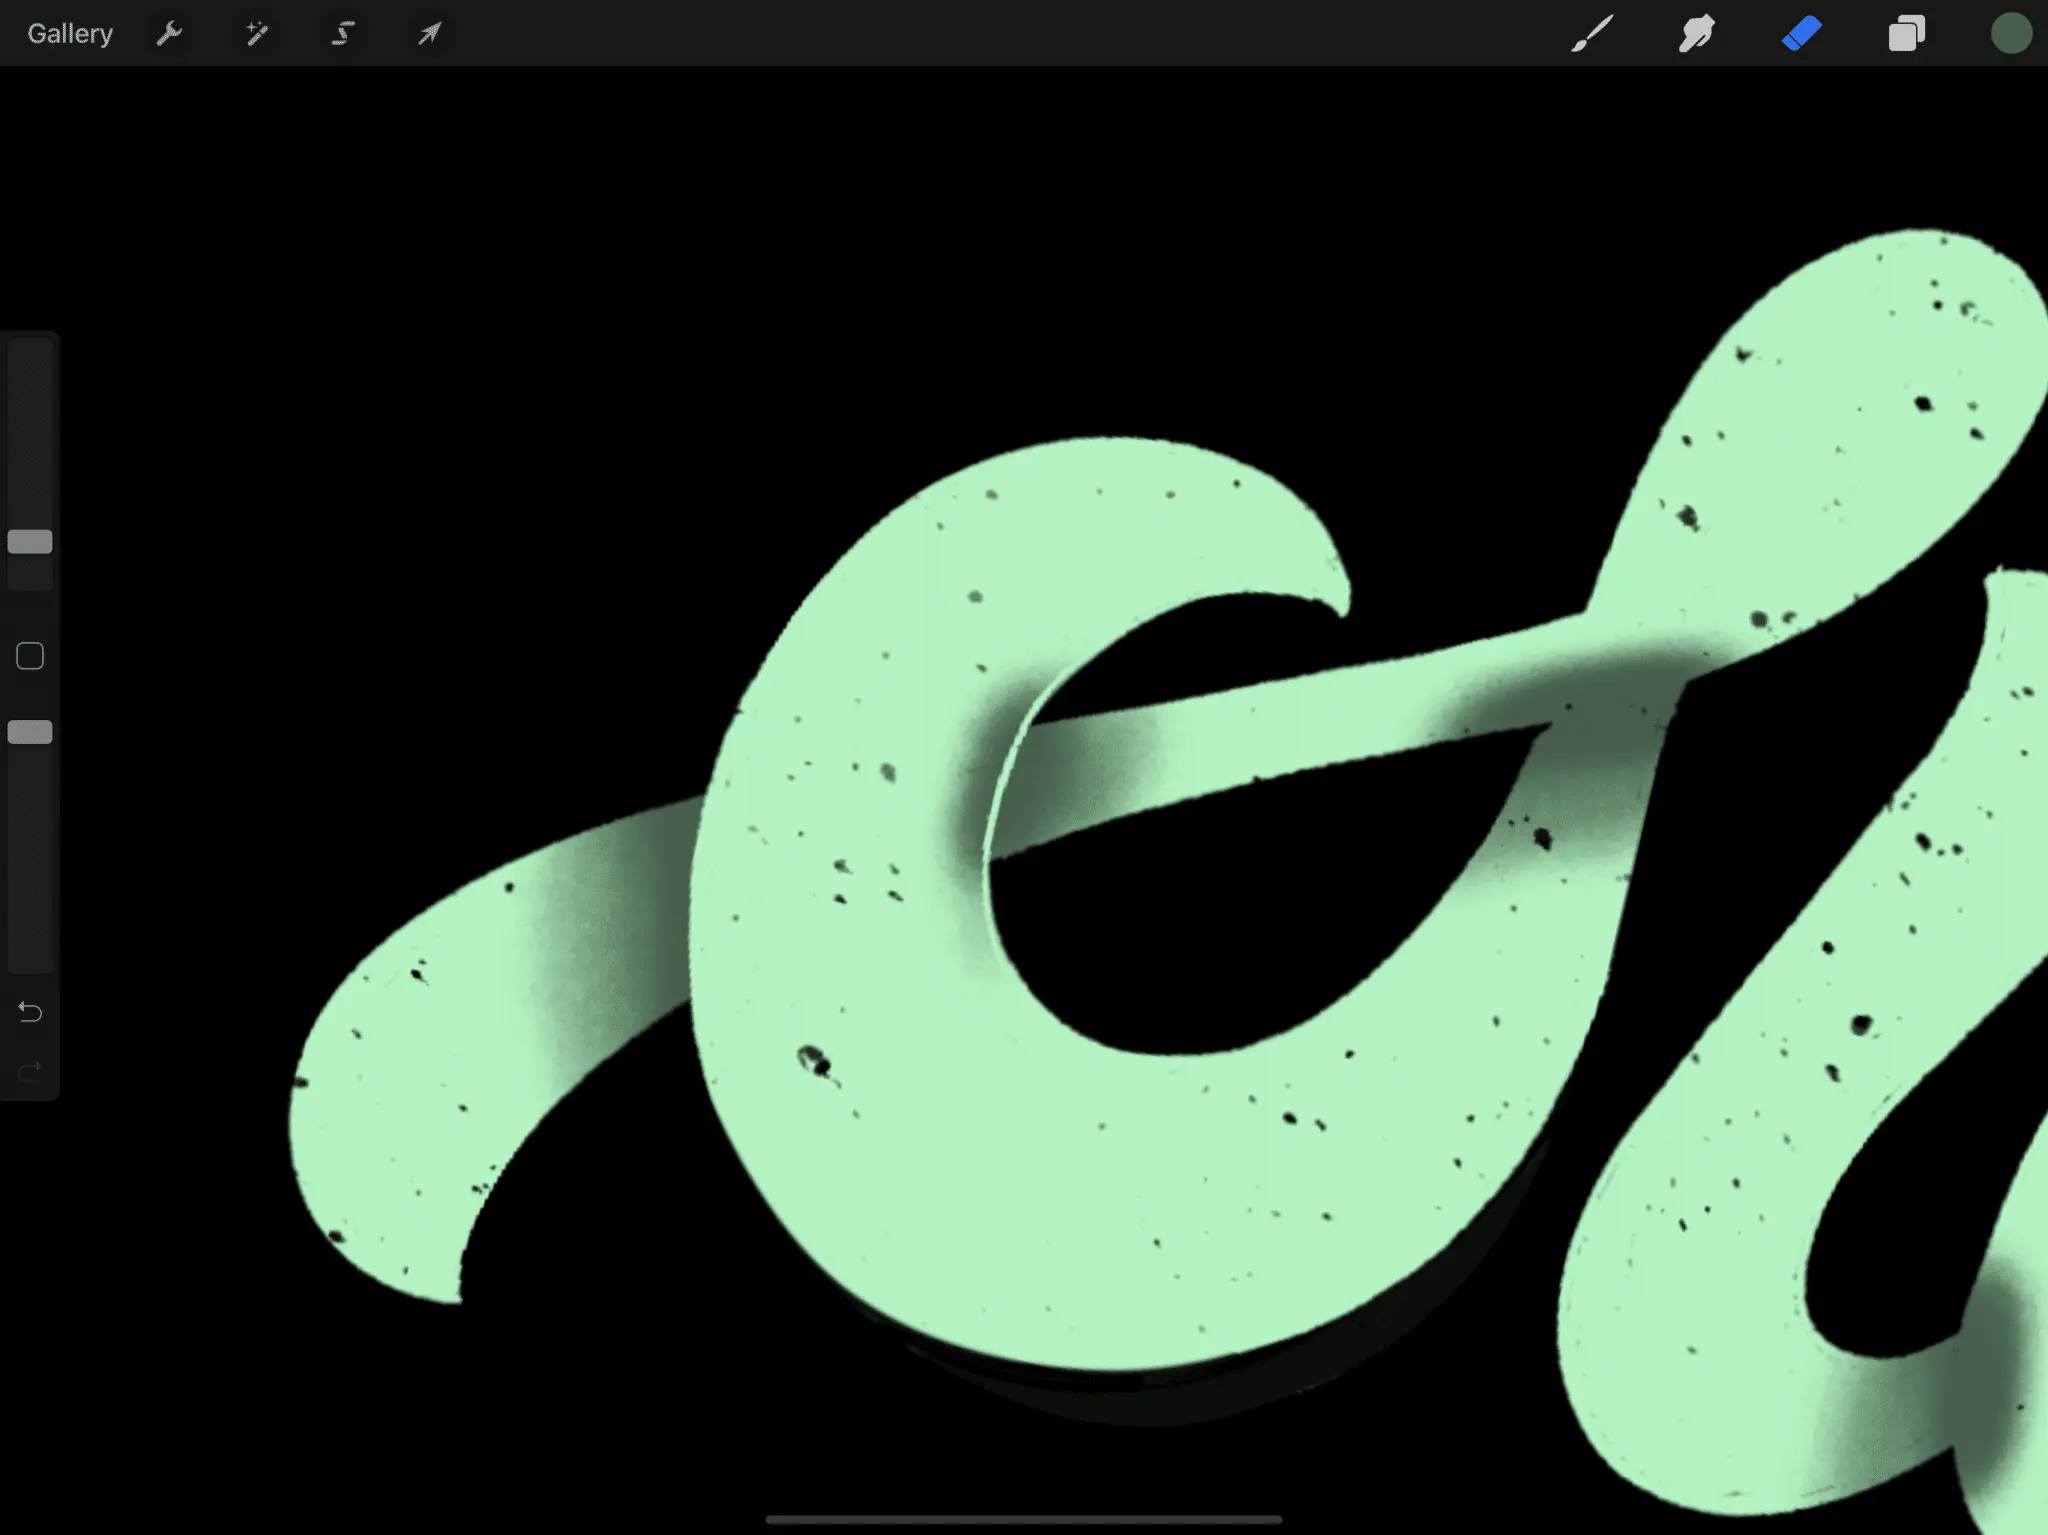Redo the last undone action

pyautogui.click(x=30, y=1072)
